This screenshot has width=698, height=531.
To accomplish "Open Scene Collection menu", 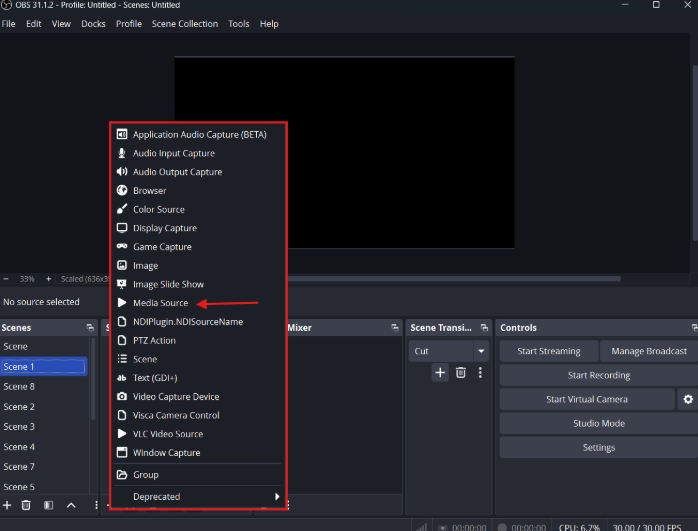I will click(184, 24).
